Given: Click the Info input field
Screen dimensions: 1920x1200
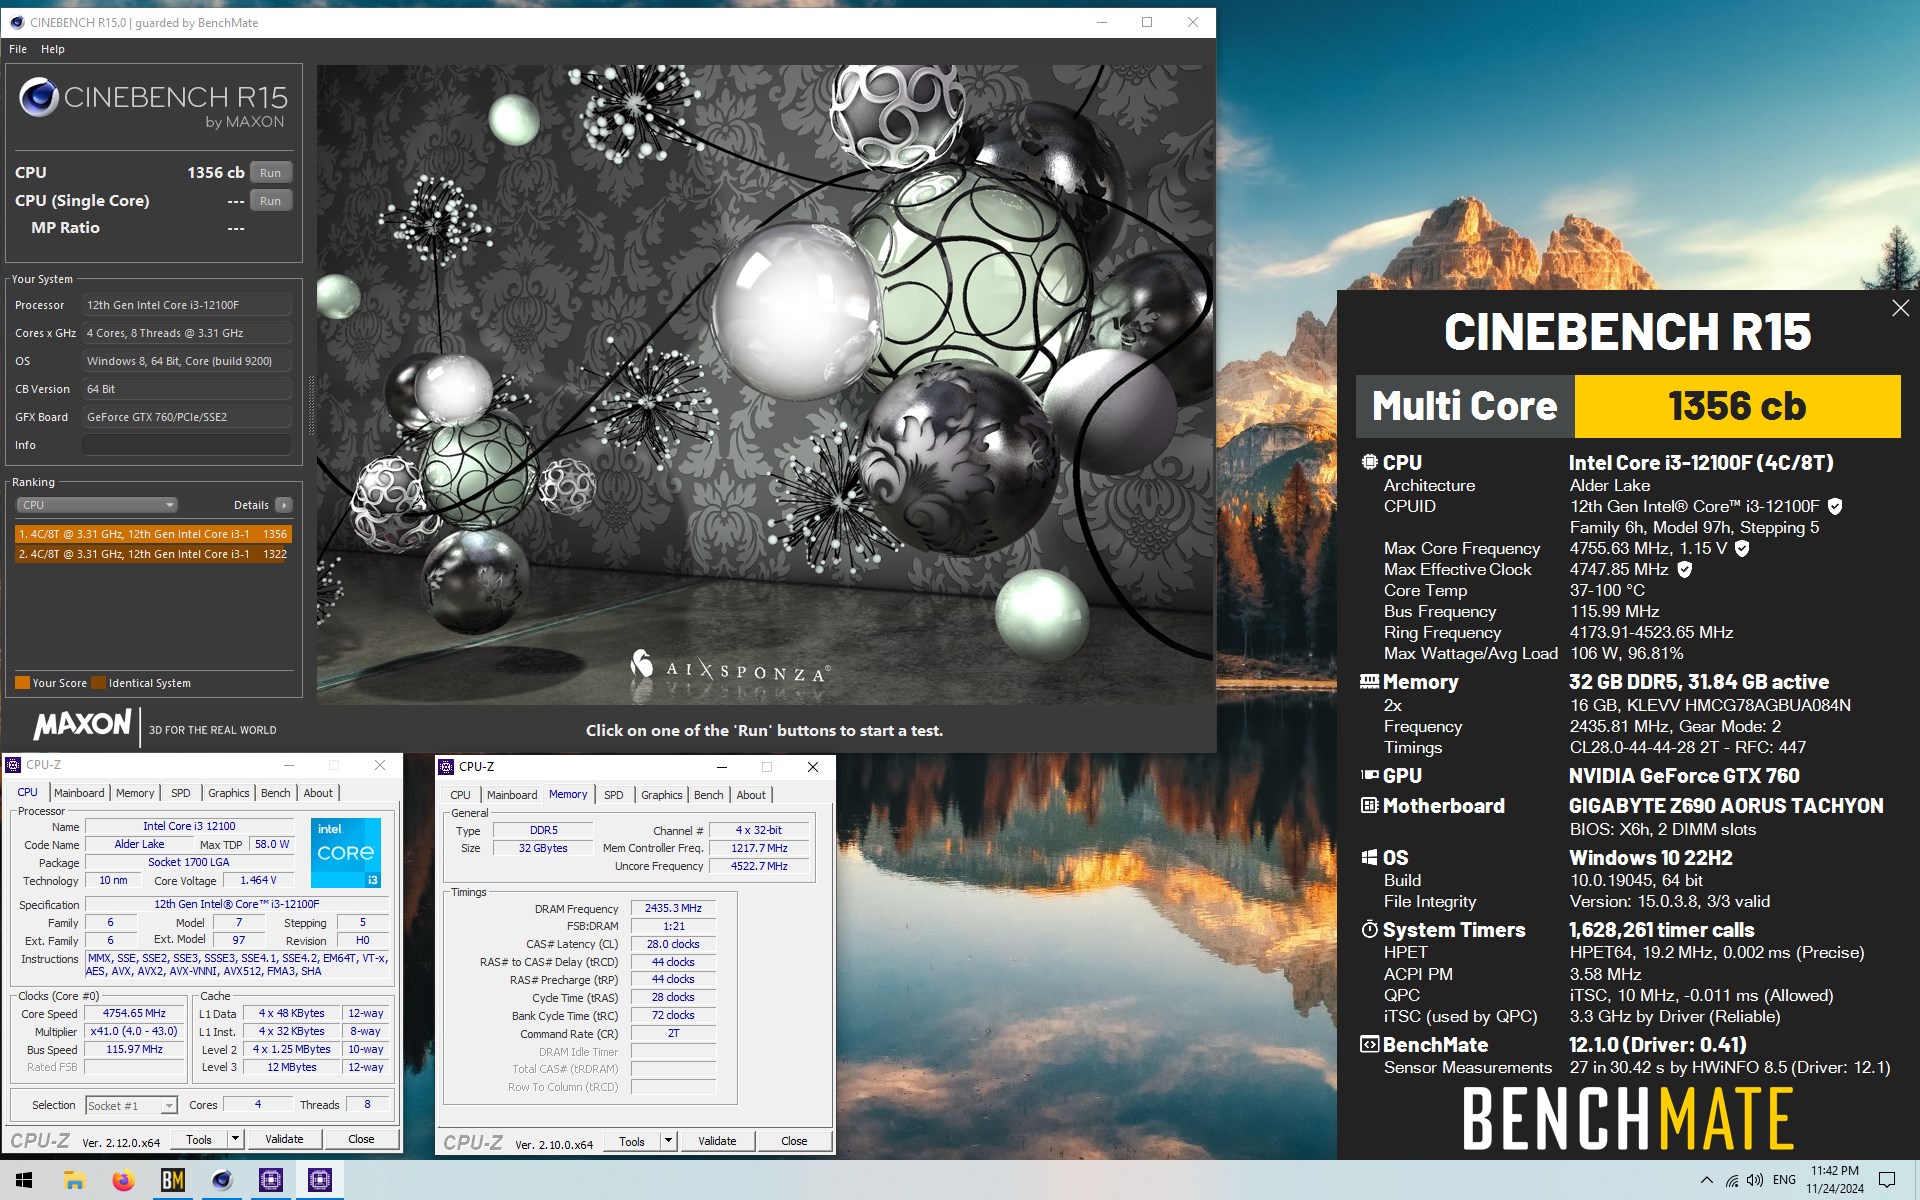Looking at the screenshot, I should [x=187, y=445].
